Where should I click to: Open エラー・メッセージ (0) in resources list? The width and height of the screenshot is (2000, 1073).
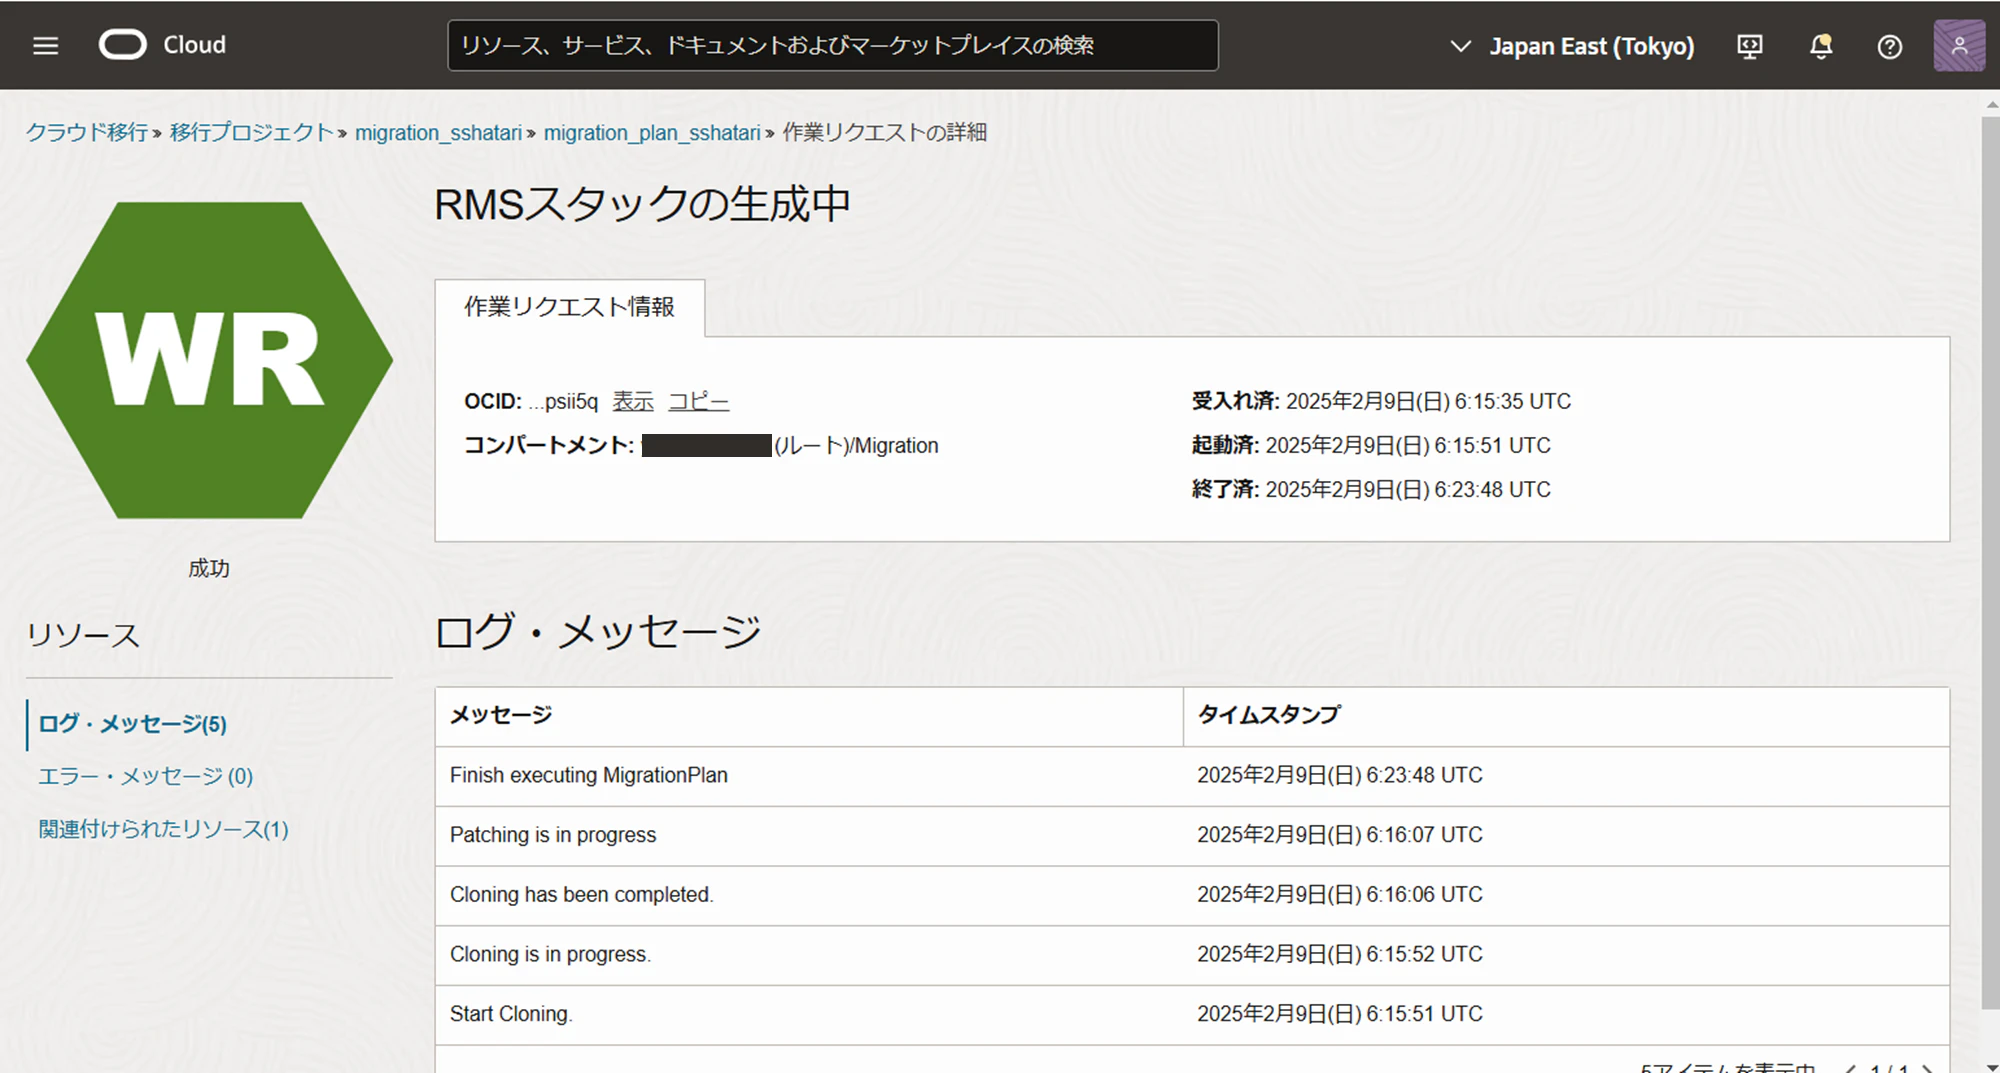(146, 776)
